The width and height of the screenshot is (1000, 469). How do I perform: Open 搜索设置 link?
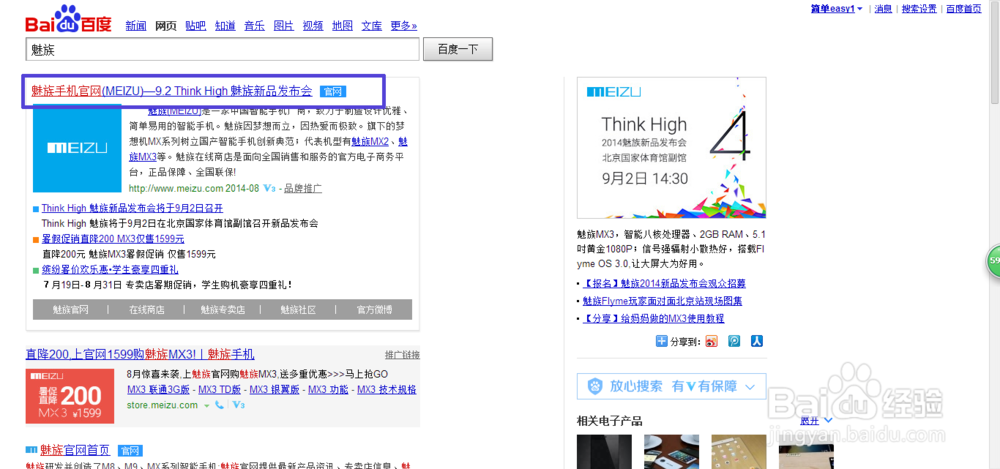[x=919, y=9]
